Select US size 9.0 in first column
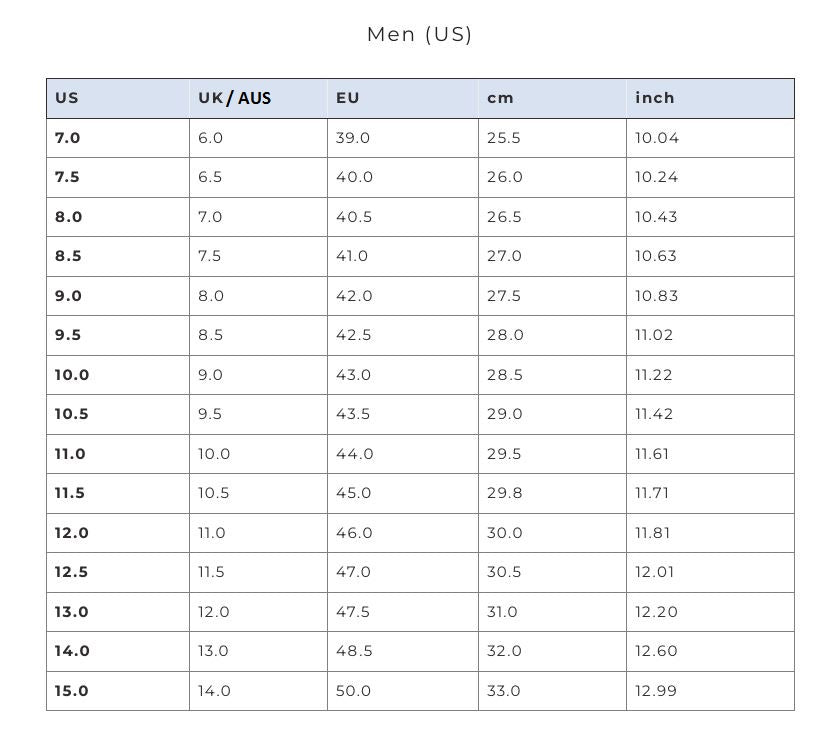Screen dimensions: 838x754 pos(68,296)
